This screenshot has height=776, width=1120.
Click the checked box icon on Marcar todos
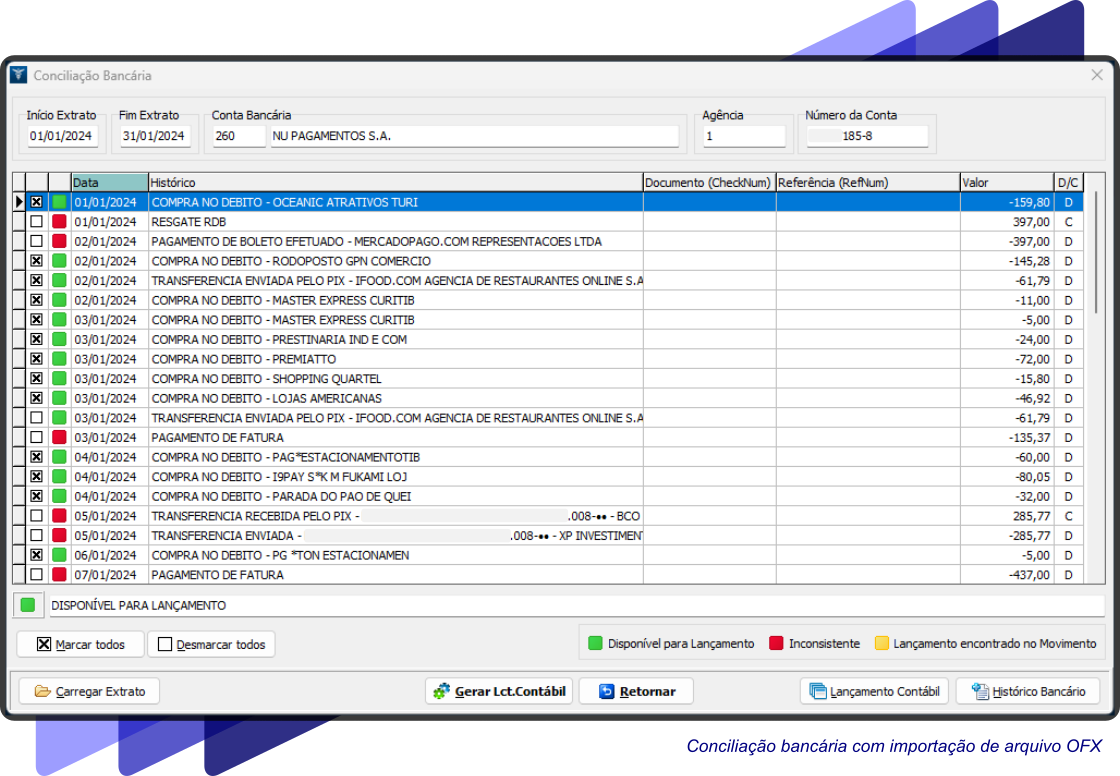[43, 645]
